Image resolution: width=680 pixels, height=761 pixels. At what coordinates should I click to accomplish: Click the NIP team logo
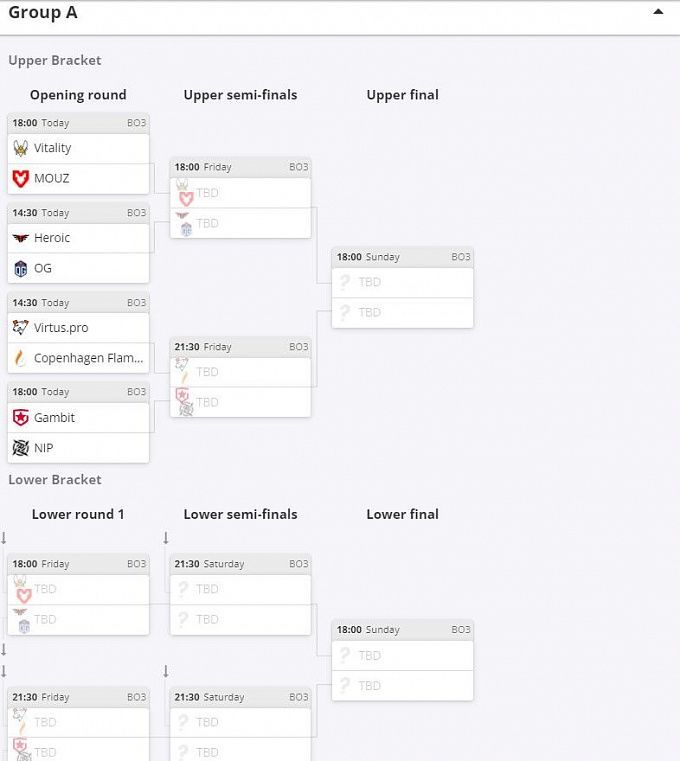[x=21, y=448]
